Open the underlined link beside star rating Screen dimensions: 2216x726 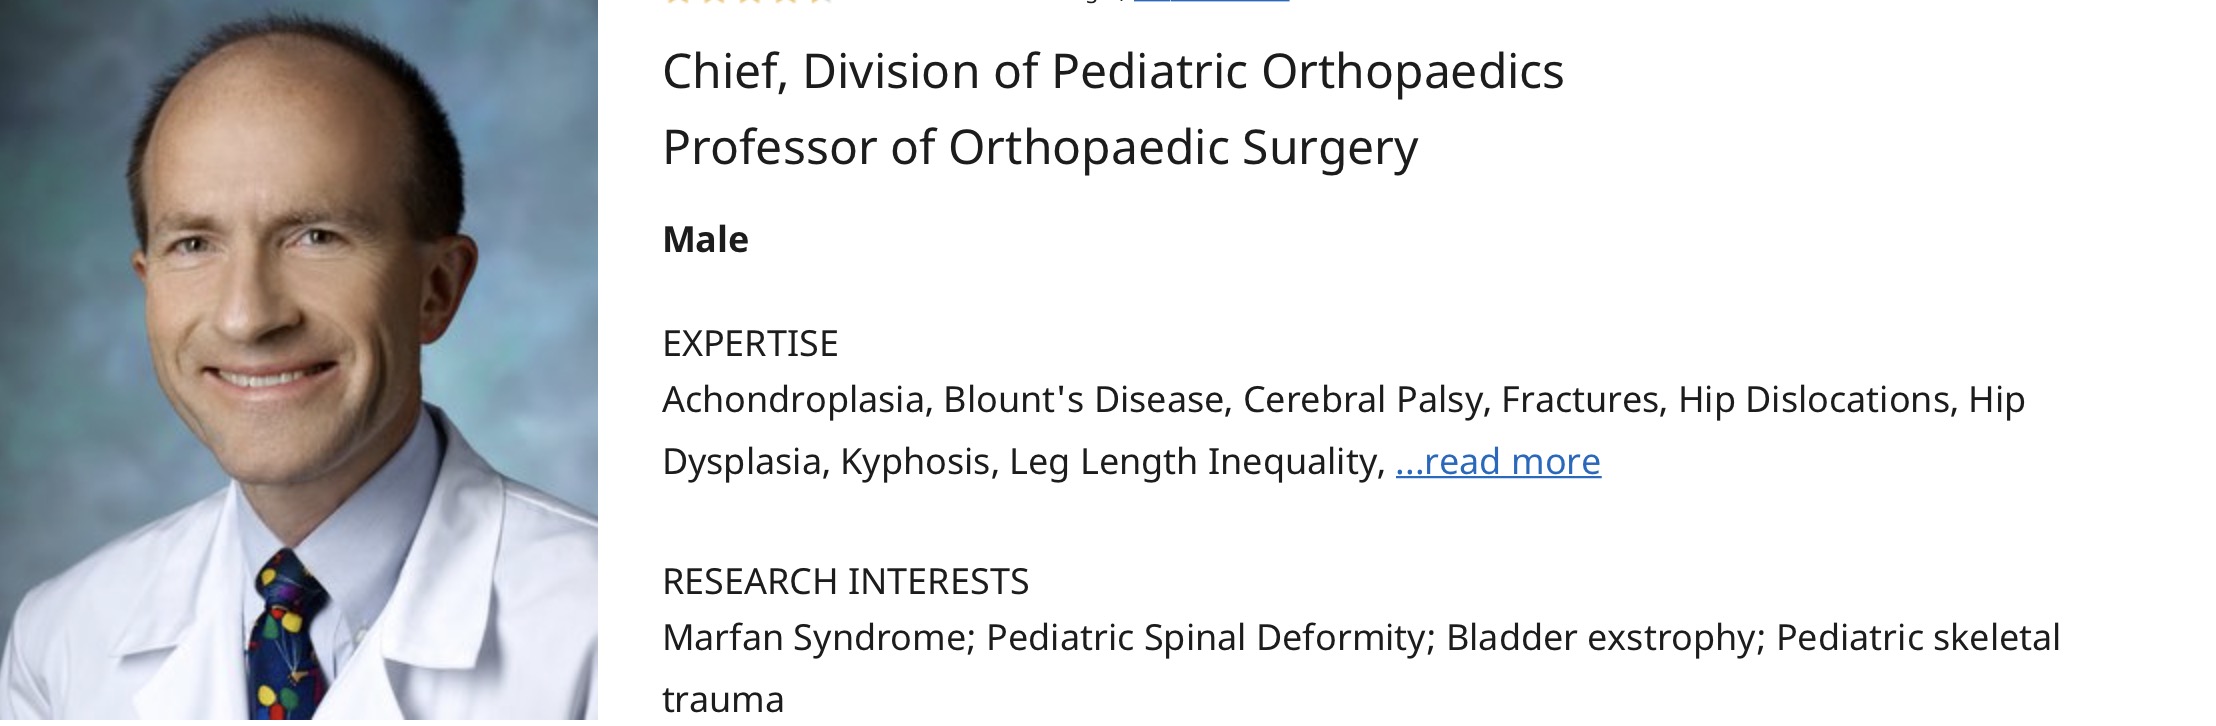point(1211,3)
